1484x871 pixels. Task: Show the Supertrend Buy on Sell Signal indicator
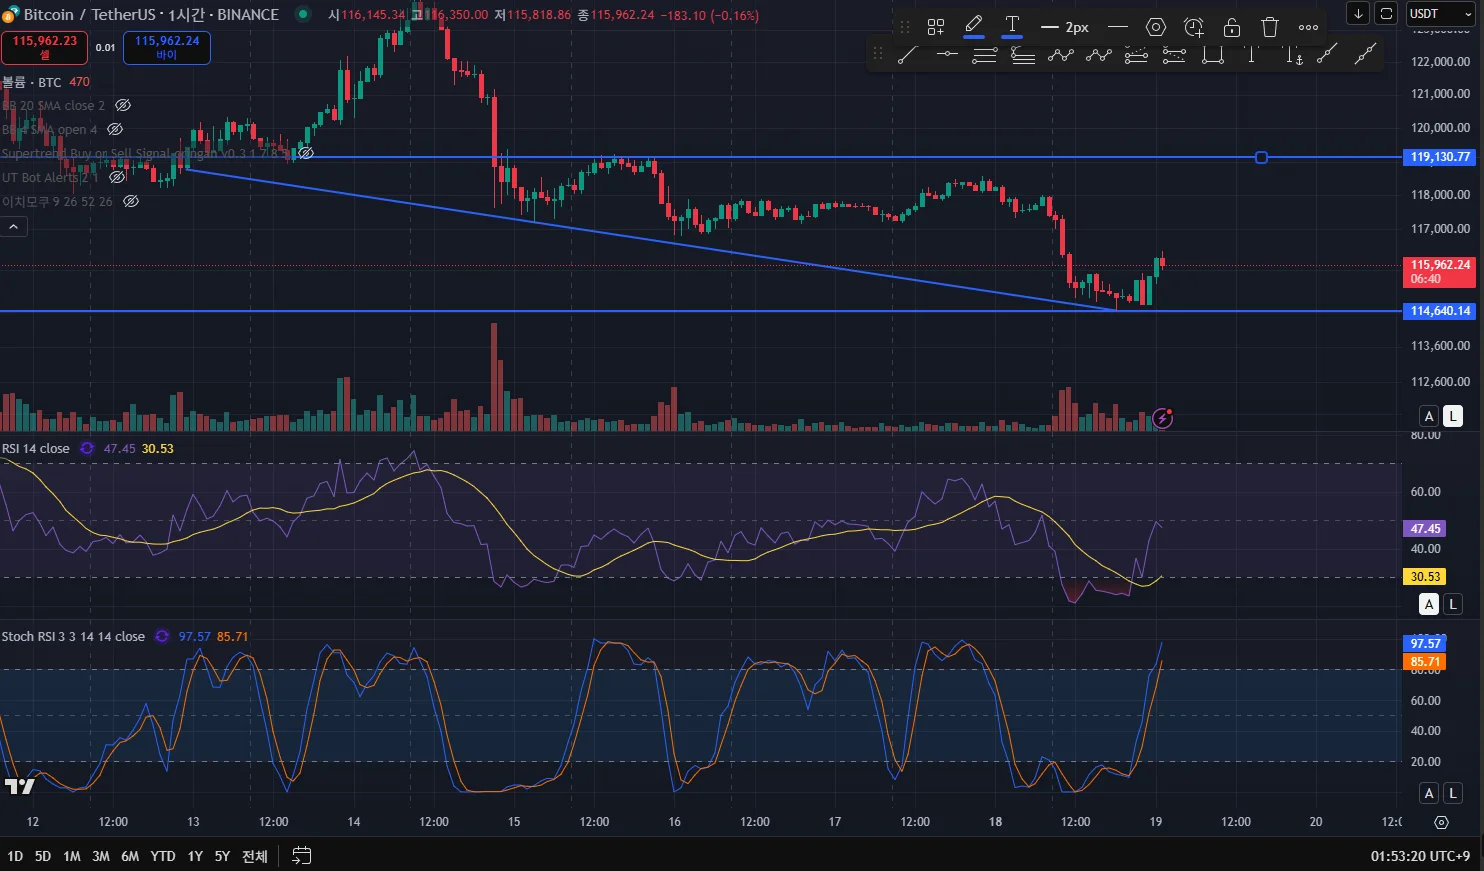click(x=306, y=153)
